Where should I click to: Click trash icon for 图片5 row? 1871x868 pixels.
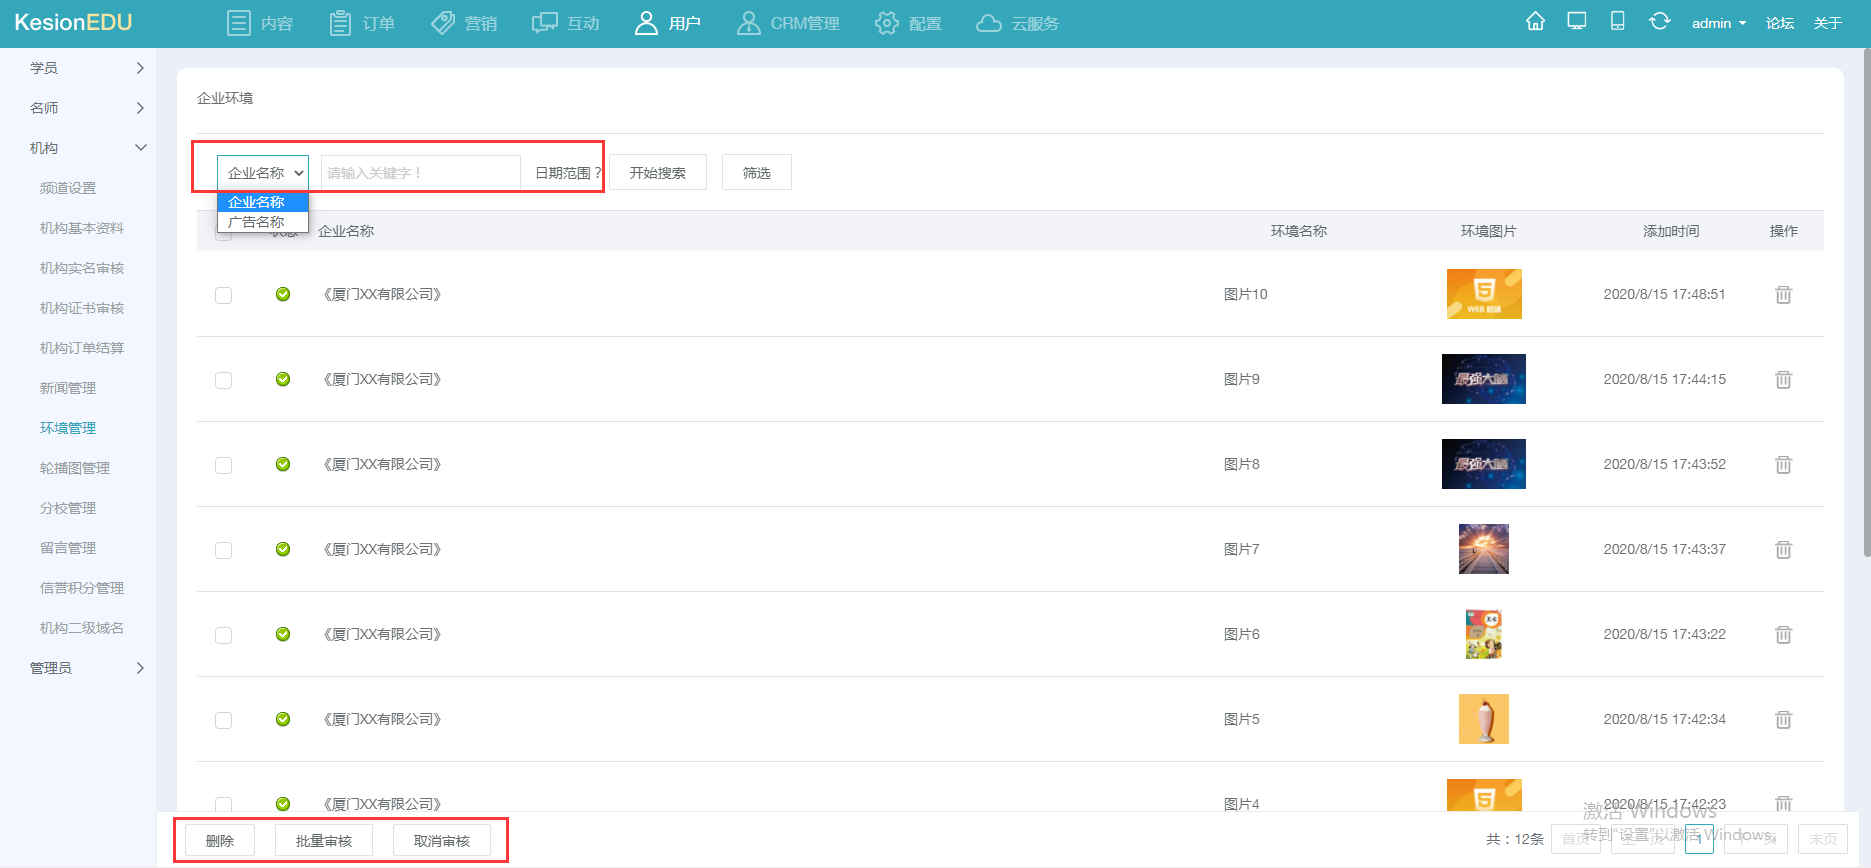pos(1783,720)
